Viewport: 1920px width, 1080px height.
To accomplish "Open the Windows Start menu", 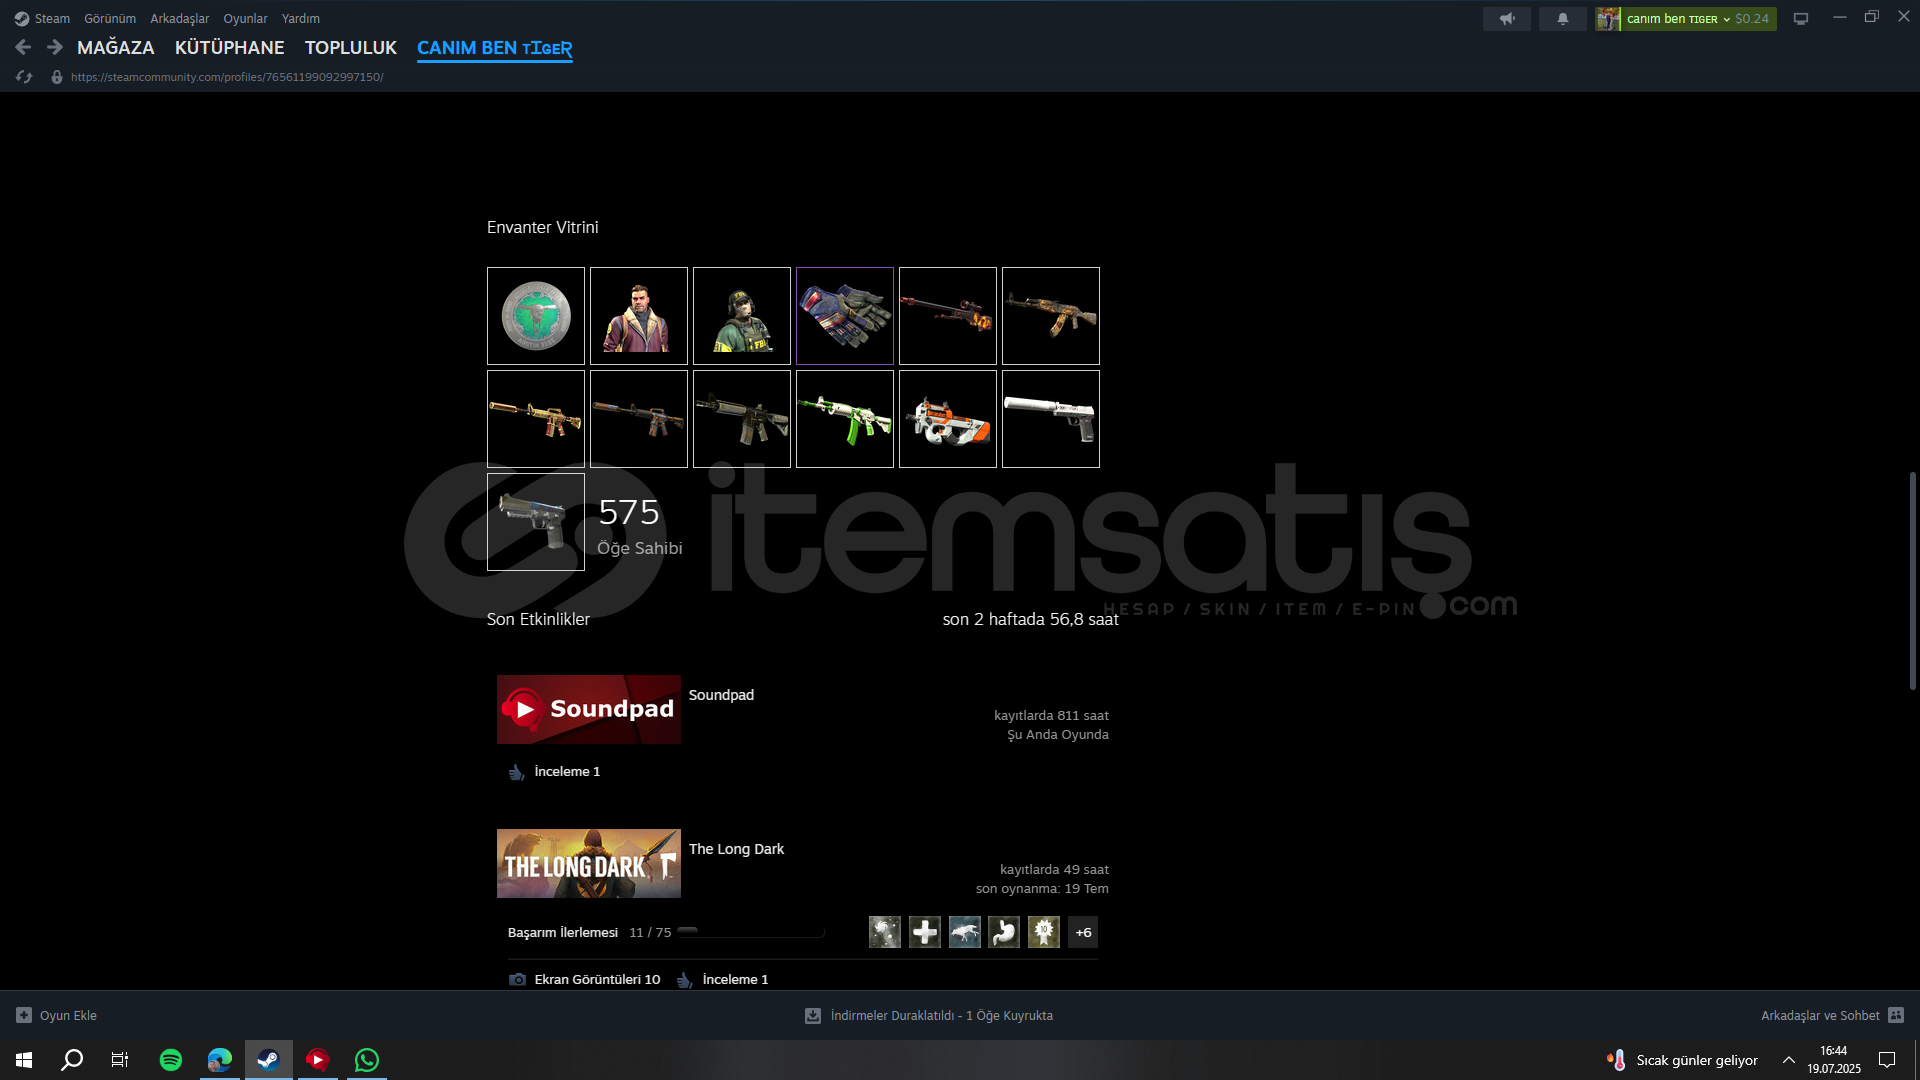I will point(24,1060).
